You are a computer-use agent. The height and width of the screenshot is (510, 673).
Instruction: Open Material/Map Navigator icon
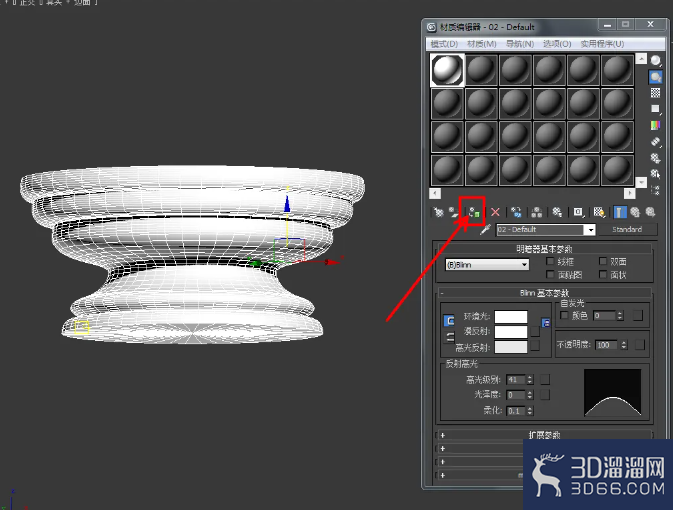coord(655,190)
